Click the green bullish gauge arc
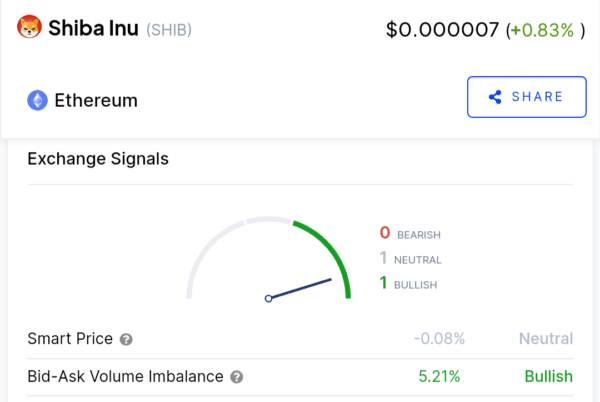 click(x=331, y=251)
